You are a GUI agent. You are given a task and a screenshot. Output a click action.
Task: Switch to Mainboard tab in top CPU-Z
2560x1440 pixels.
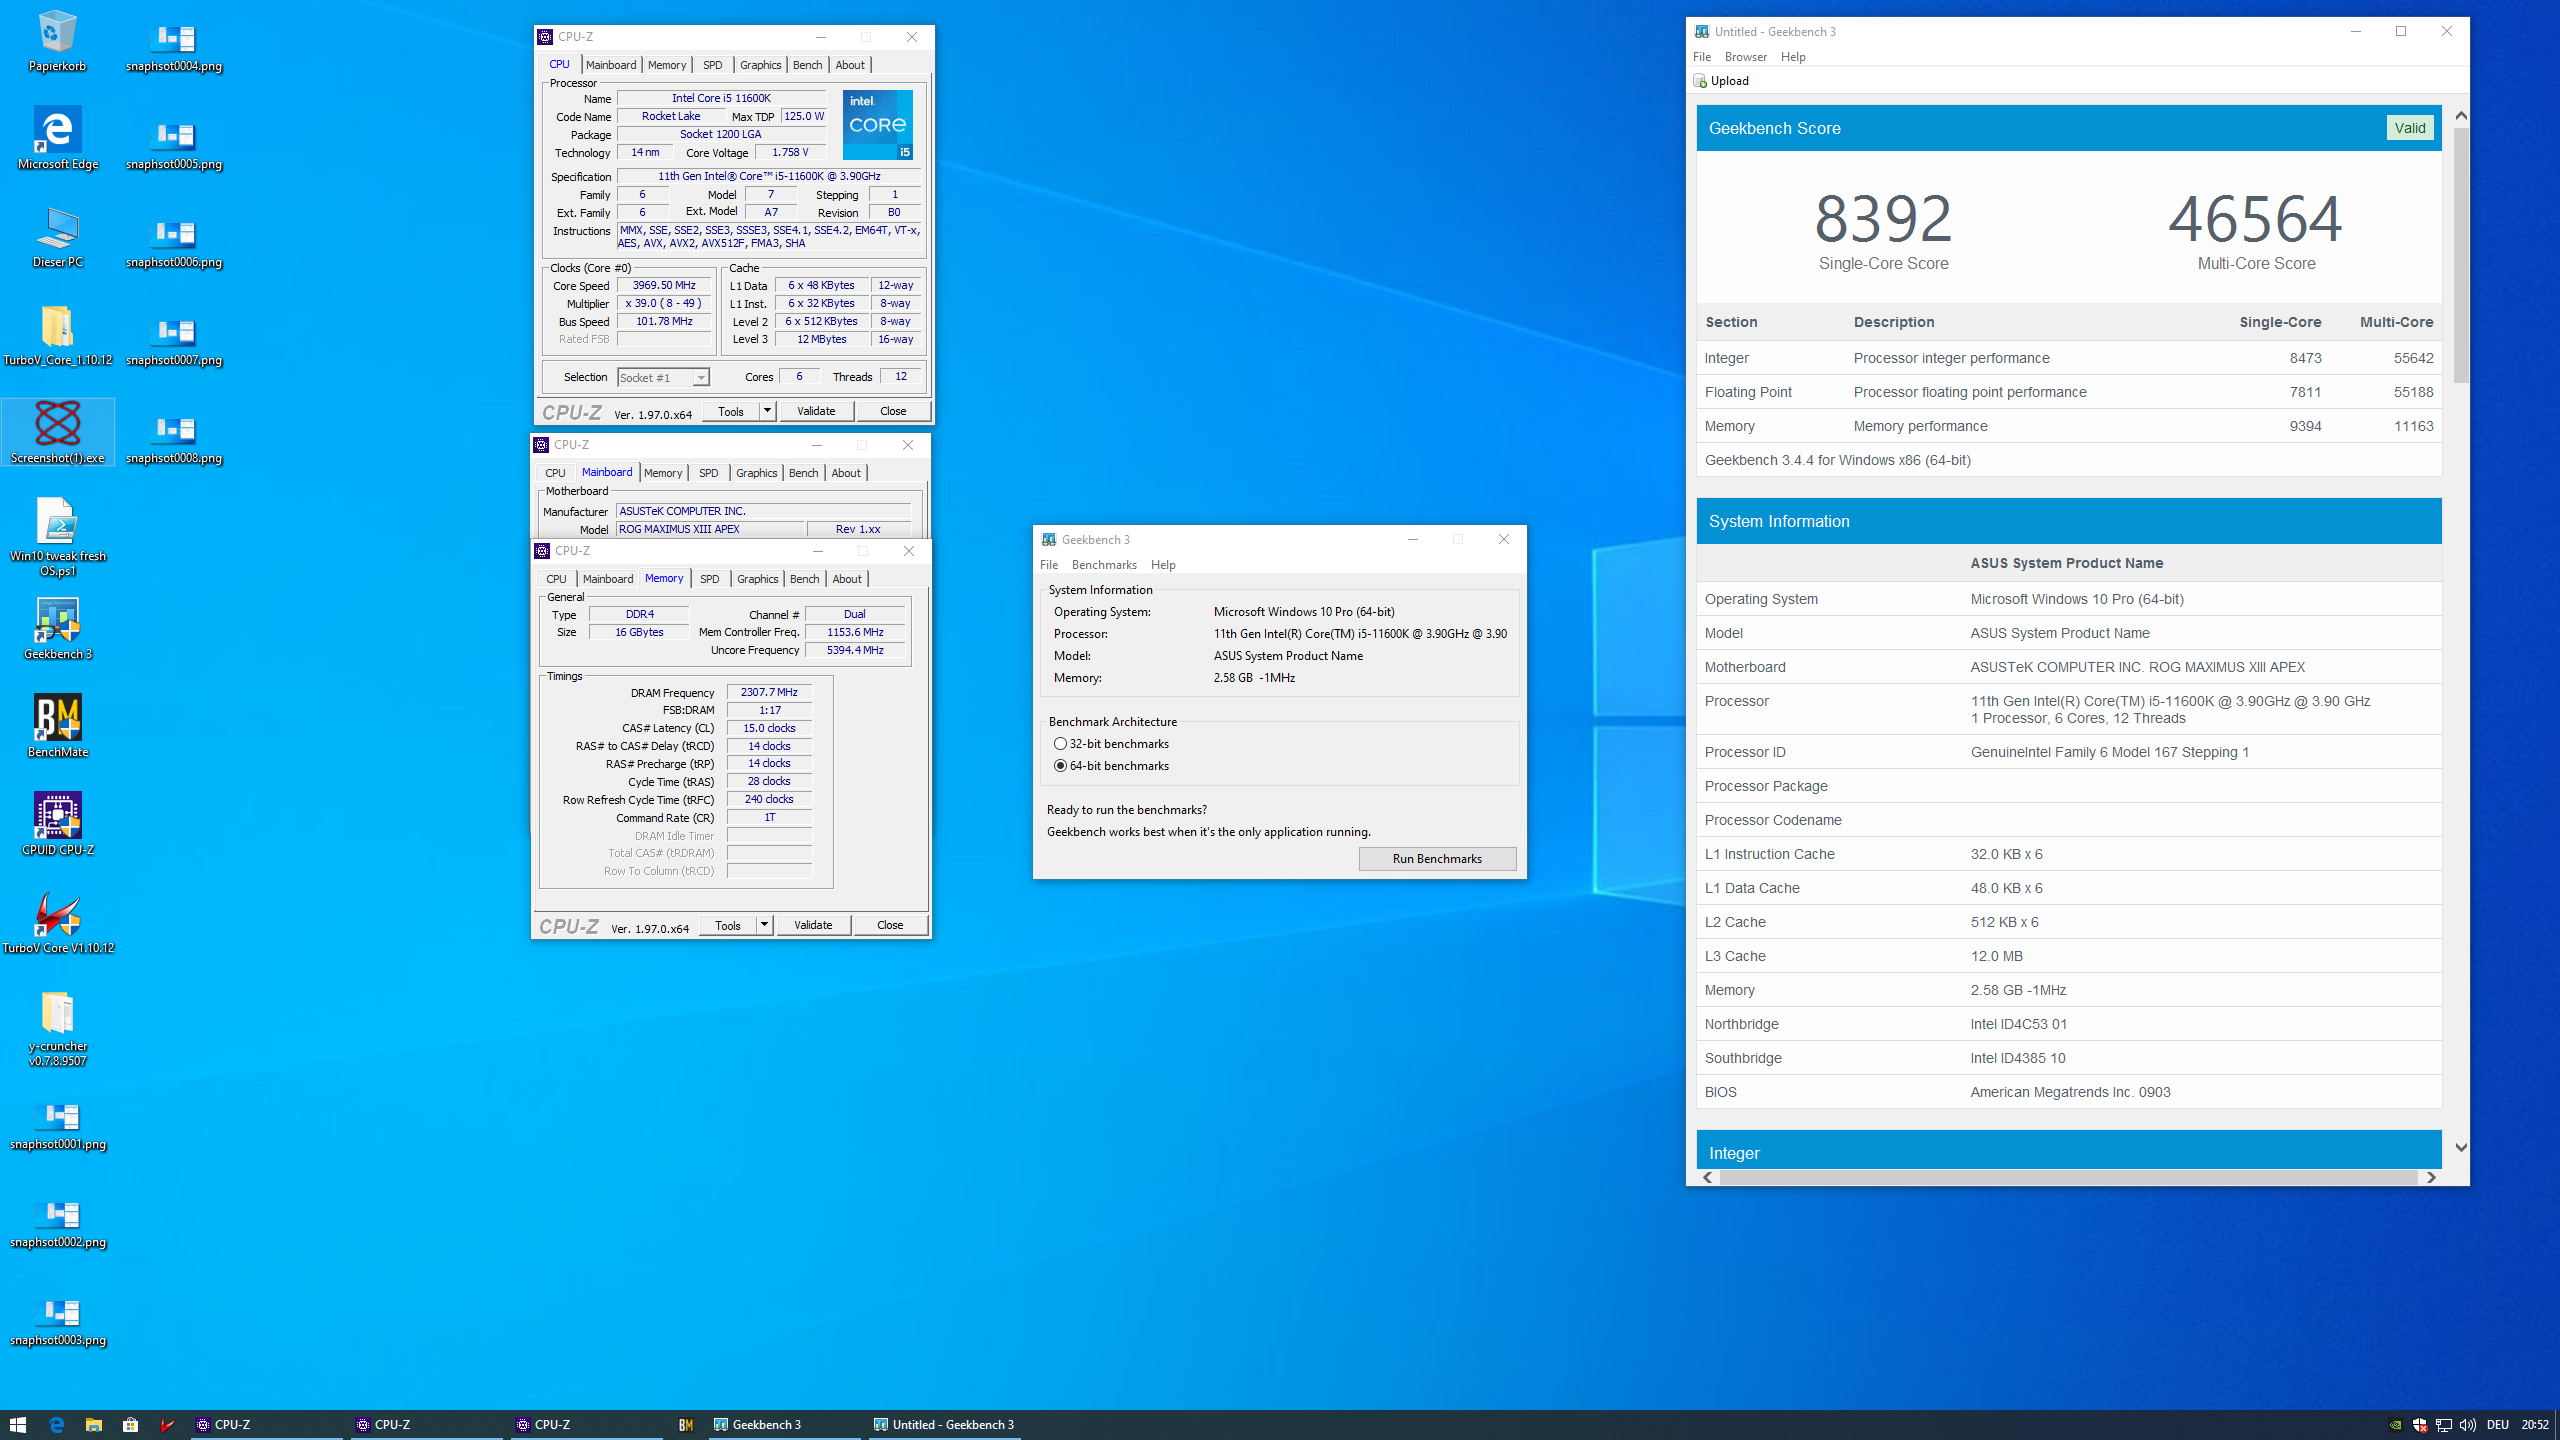pos(611,65)
